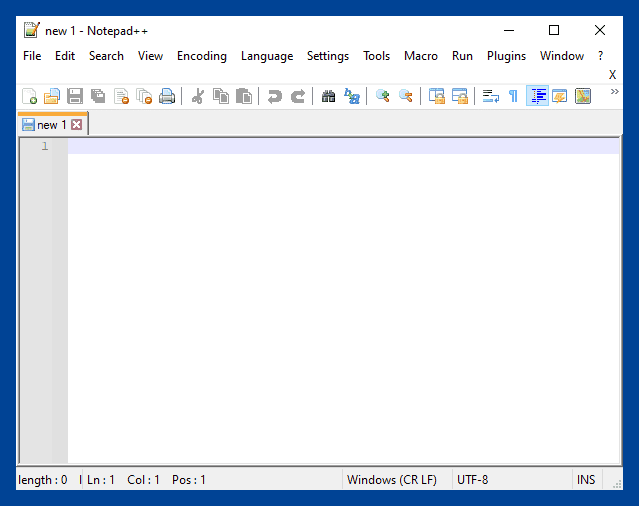639x506 pixels.
Task: Undo the last action
Action: coord(275,97)
